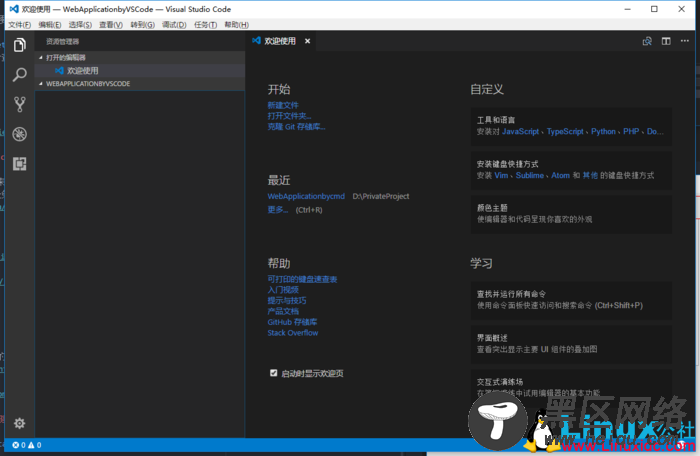Image resolution: width=700 pixels, height=456 pixels.
Task: Open the 交互式演练场 card
Action: pos(571,388)
